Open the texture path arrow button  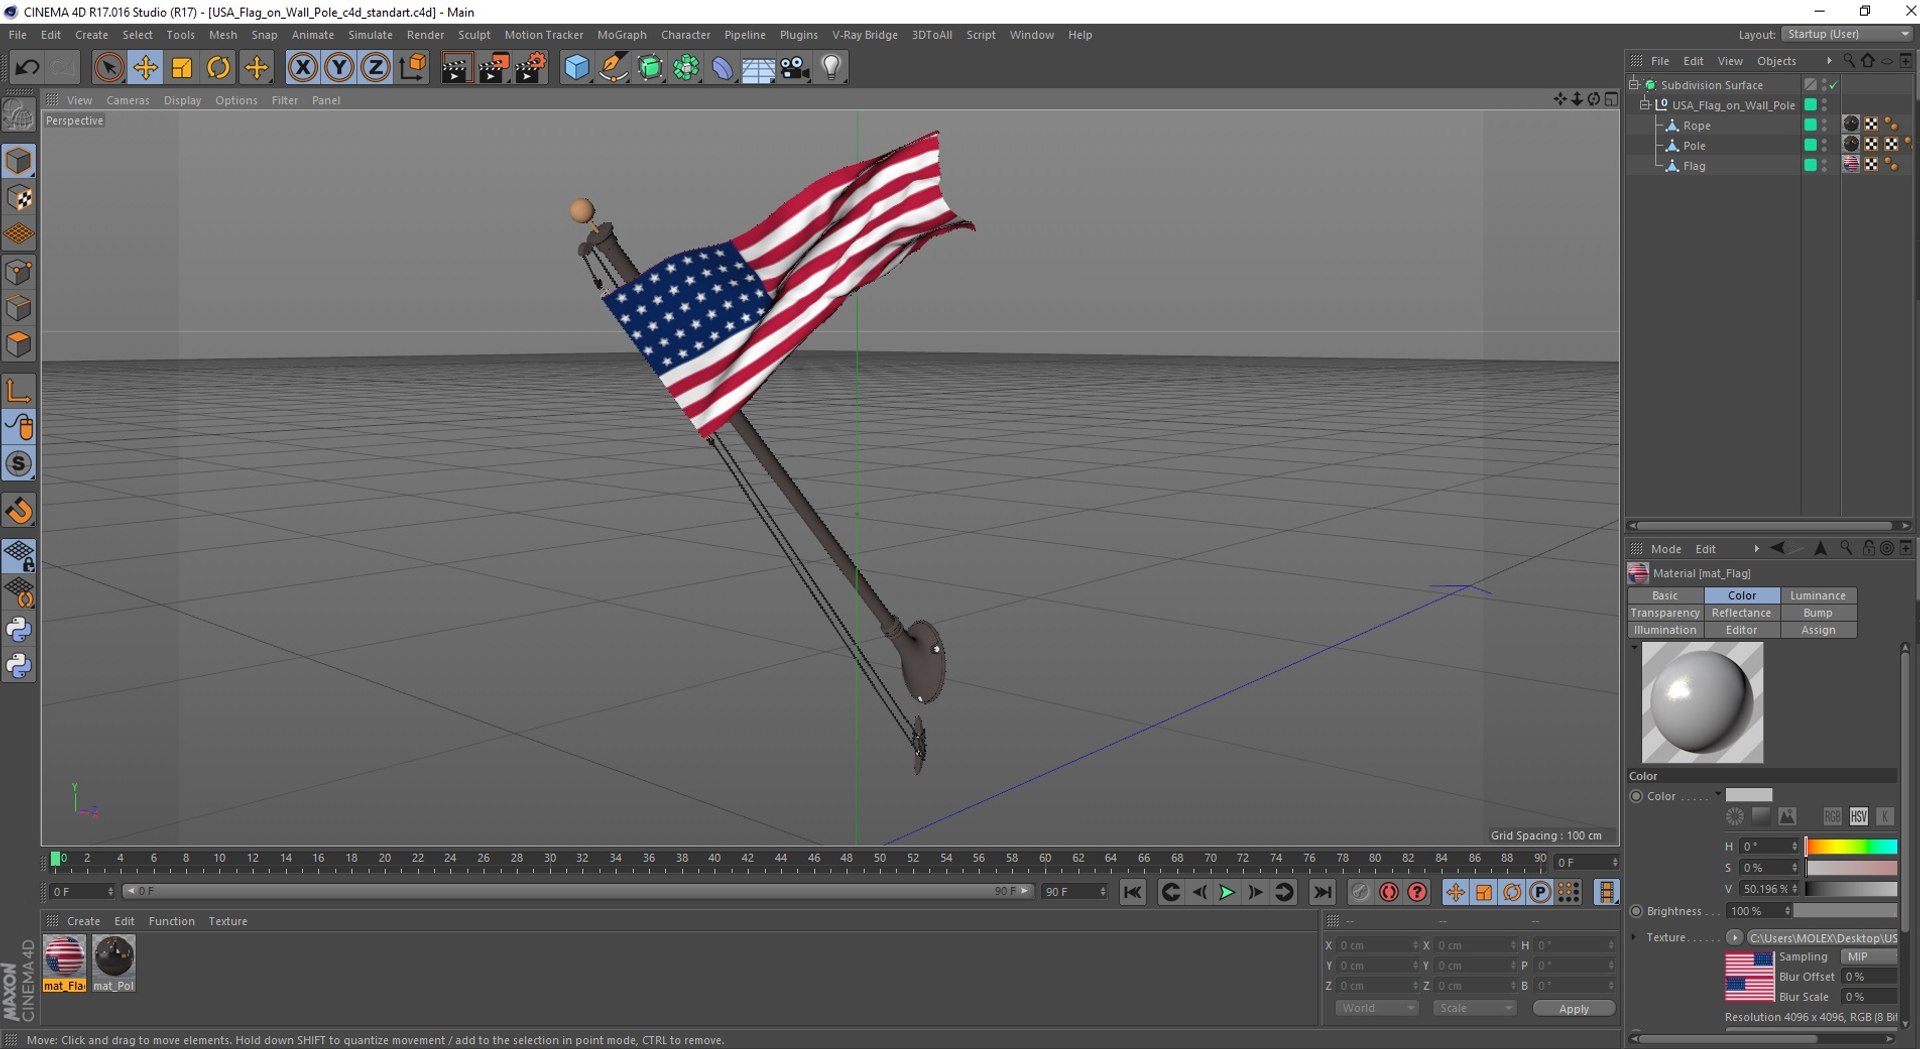click(x=1735, y=938)
